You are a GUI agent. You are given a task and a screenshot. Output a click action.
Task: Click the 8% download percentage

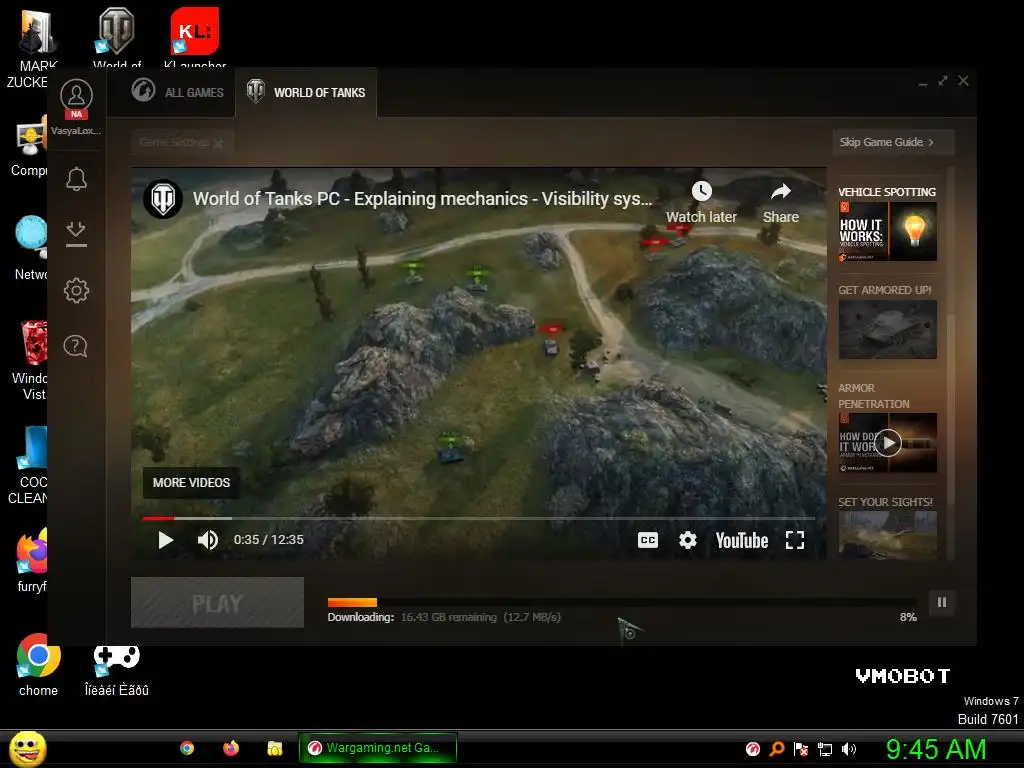(908, 617)
